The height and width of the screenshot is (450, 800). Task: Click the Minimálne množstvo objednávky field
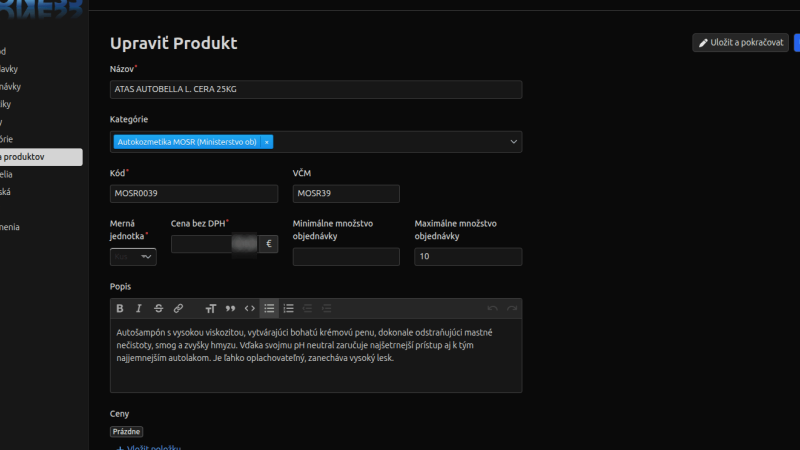pos(346,257)
